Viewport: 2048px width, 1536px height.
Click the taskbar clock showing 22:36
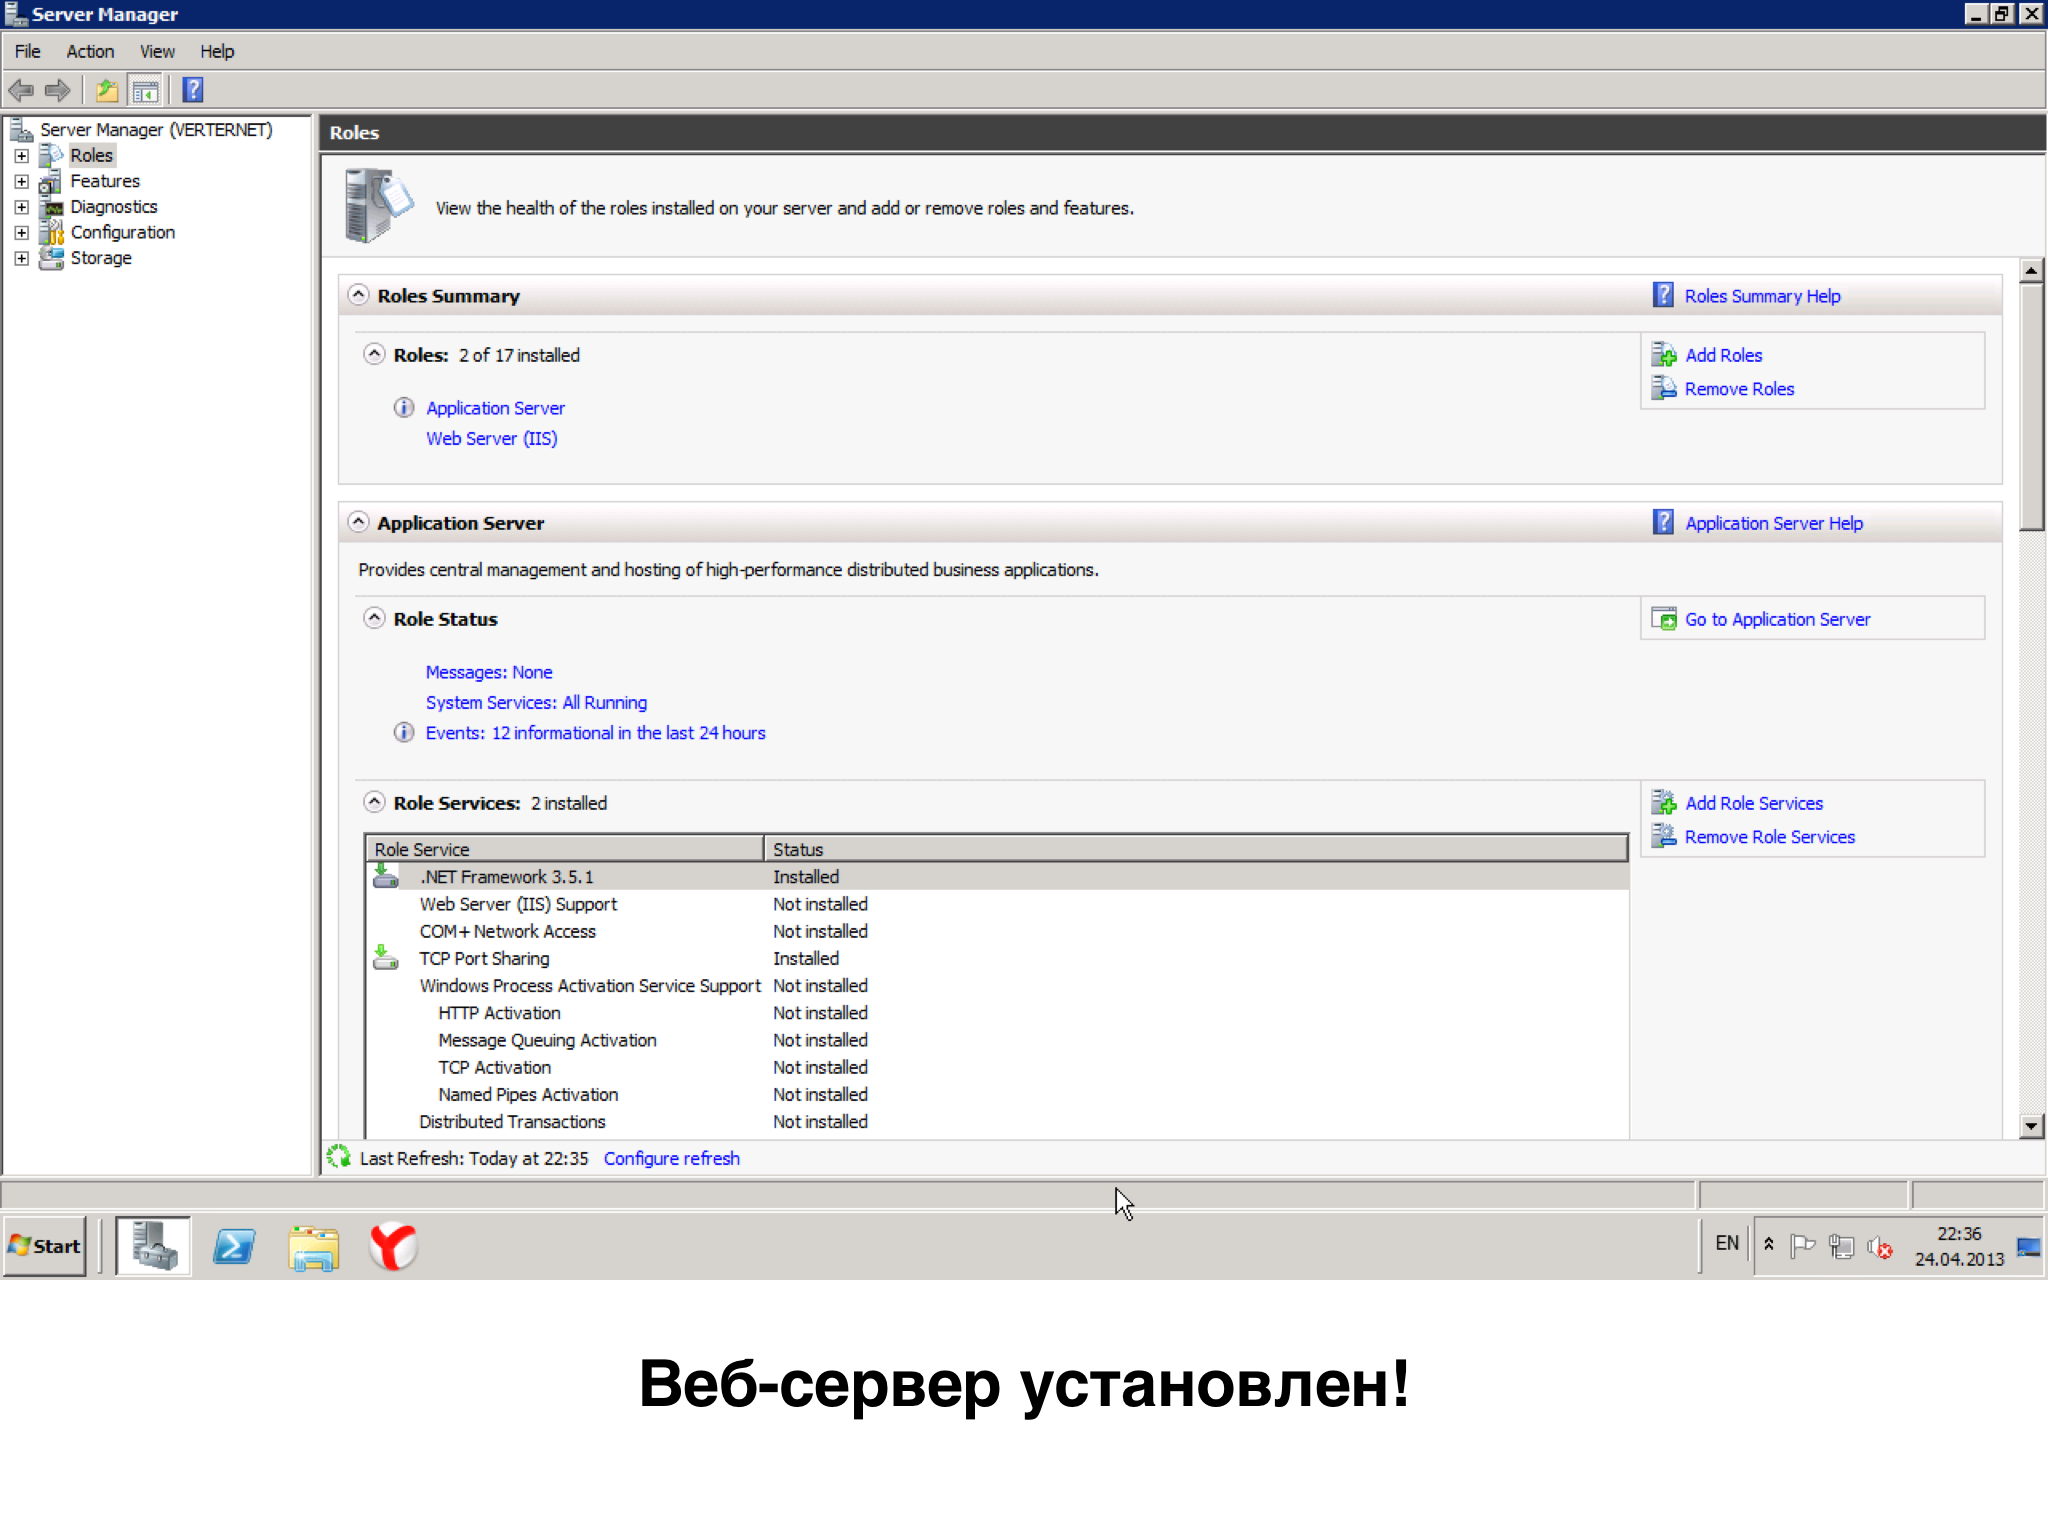pyautogui.click(x=1959, y=1246)
